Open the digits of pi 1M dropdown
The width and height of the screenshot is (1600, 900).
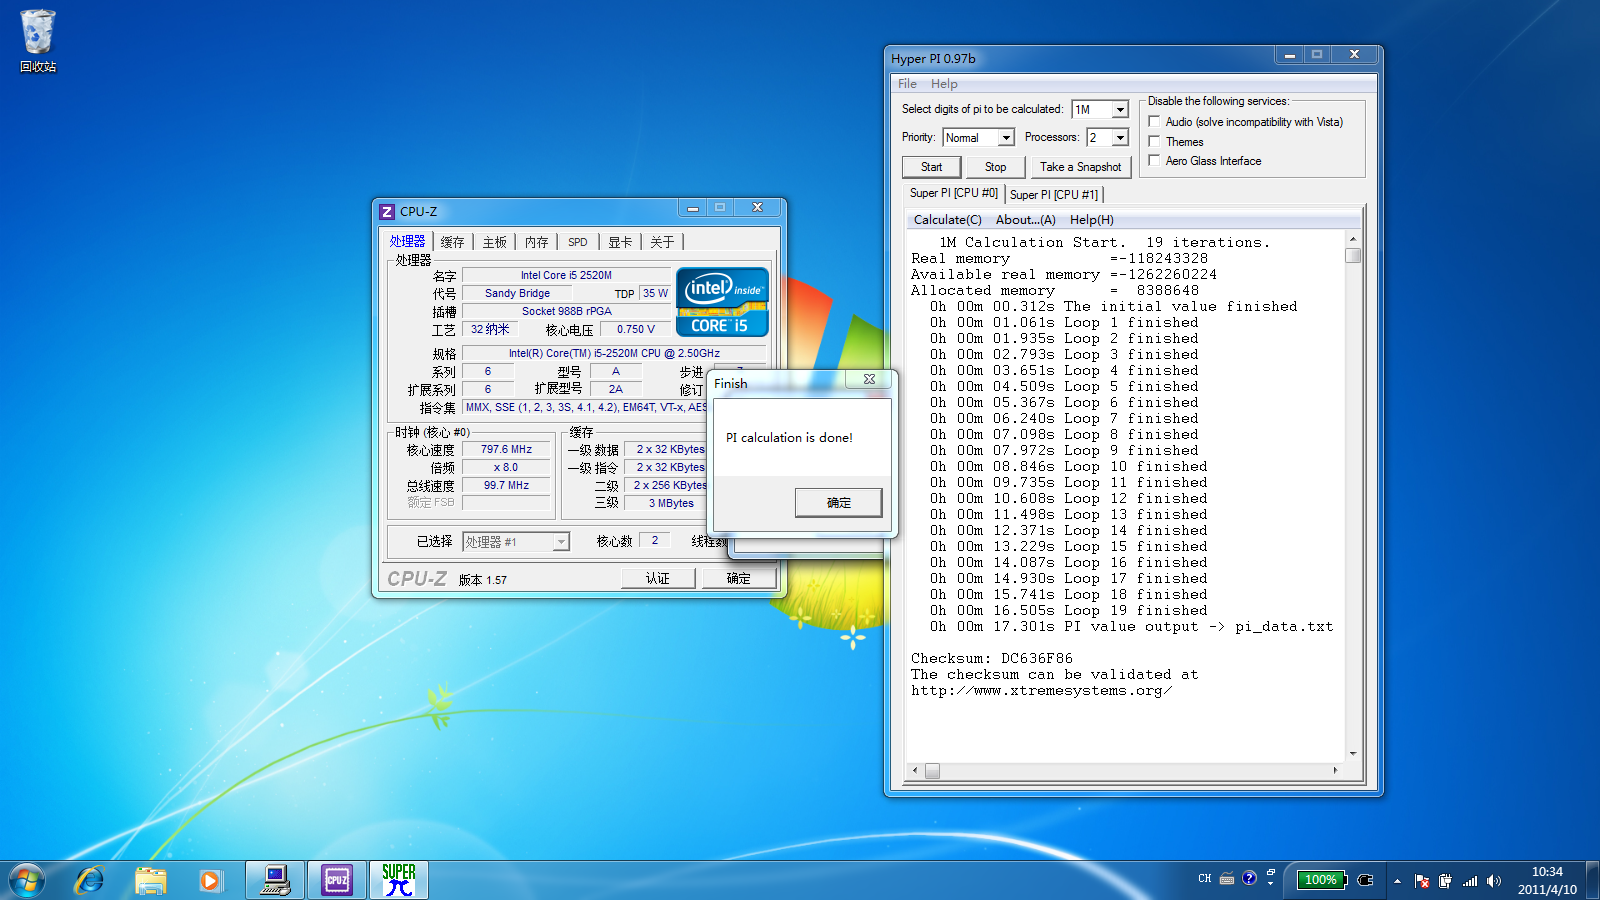tap(1120, 109)
